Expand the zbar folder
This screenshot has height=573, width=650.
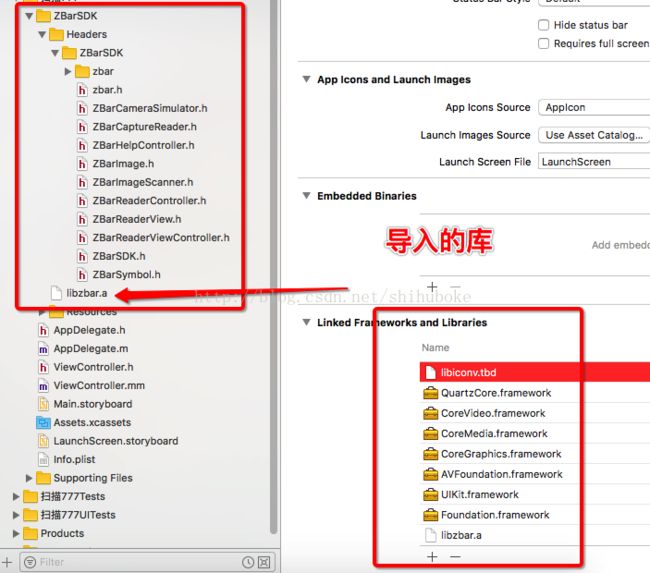68,71
